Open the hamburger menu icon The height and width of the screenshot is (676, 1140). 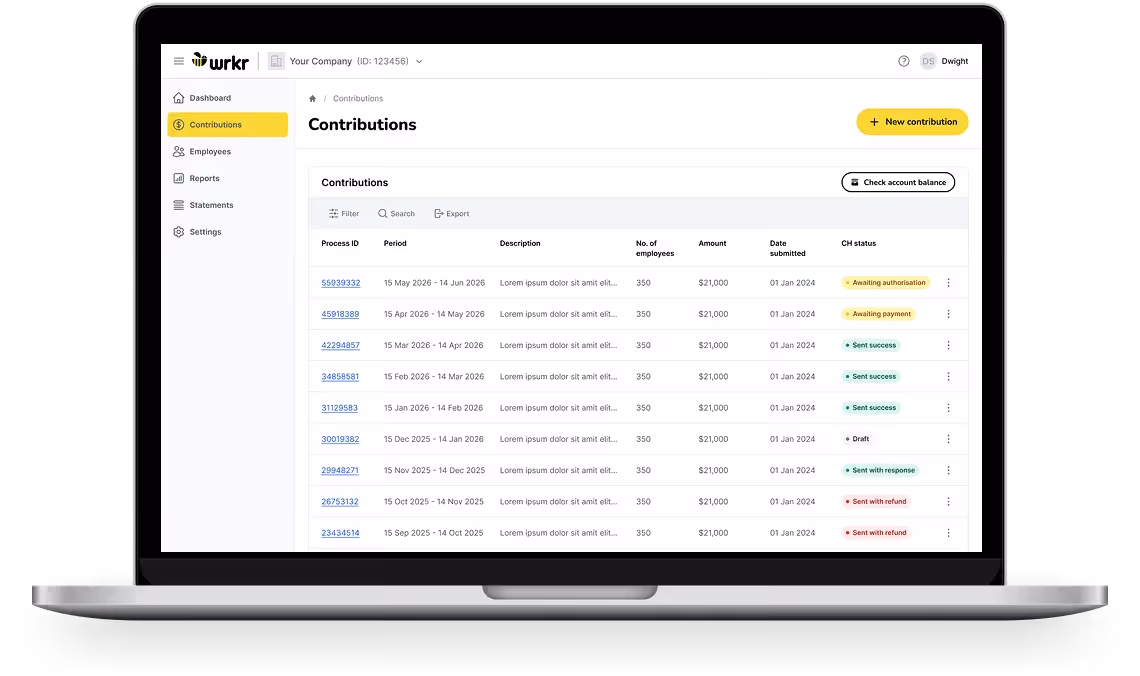pyautogui.click(x=178, y=61)
